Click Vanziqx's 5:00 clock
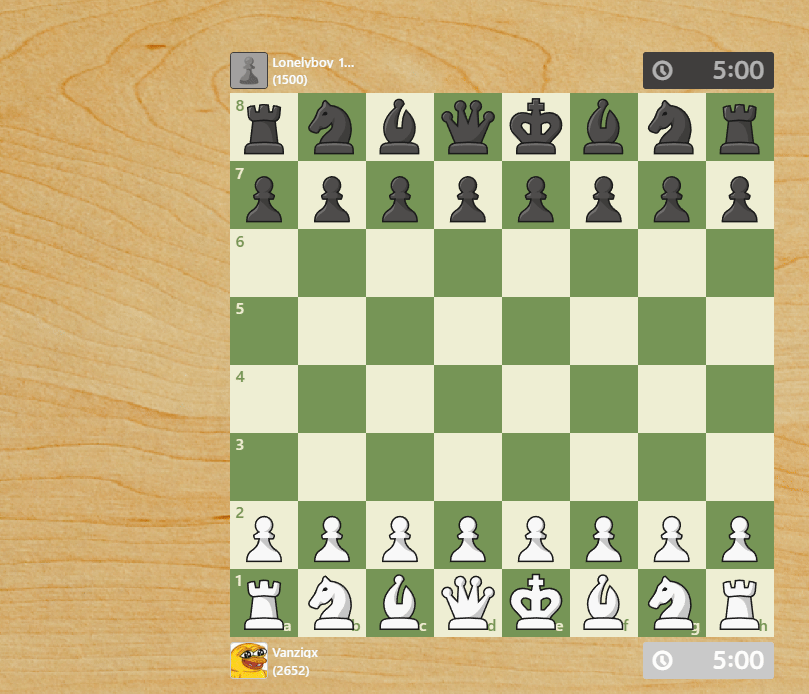The width and height of the screenshot is (809, 694). [x=708, y=660]
